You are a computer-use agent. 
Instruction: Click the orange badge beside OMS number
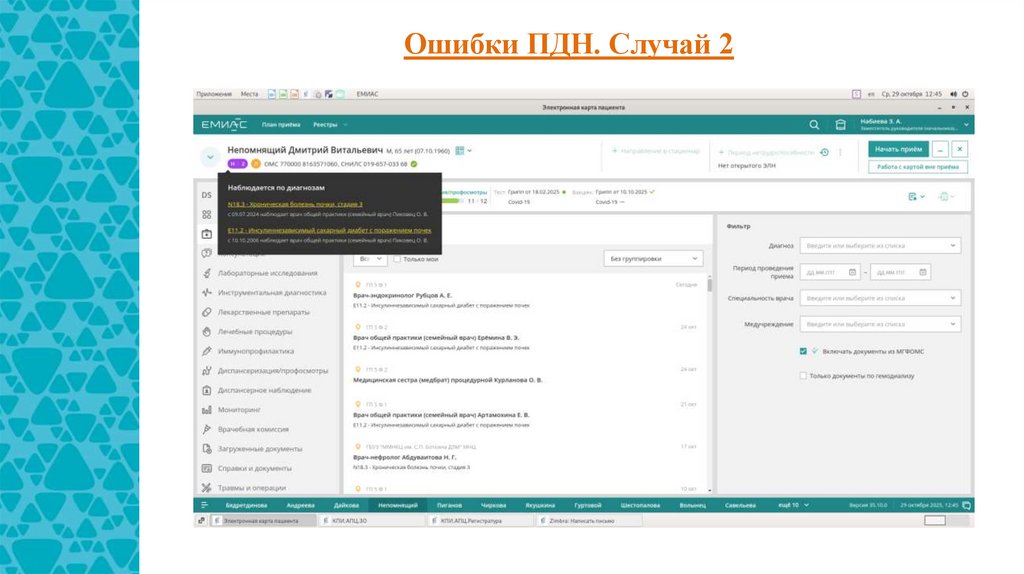coord(255,164)
